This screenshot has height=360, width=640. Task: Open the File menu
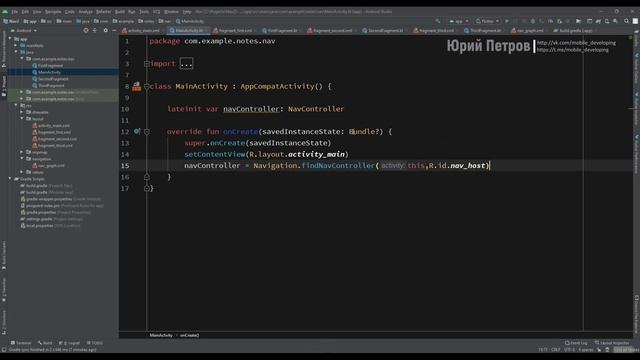(15, 11)
